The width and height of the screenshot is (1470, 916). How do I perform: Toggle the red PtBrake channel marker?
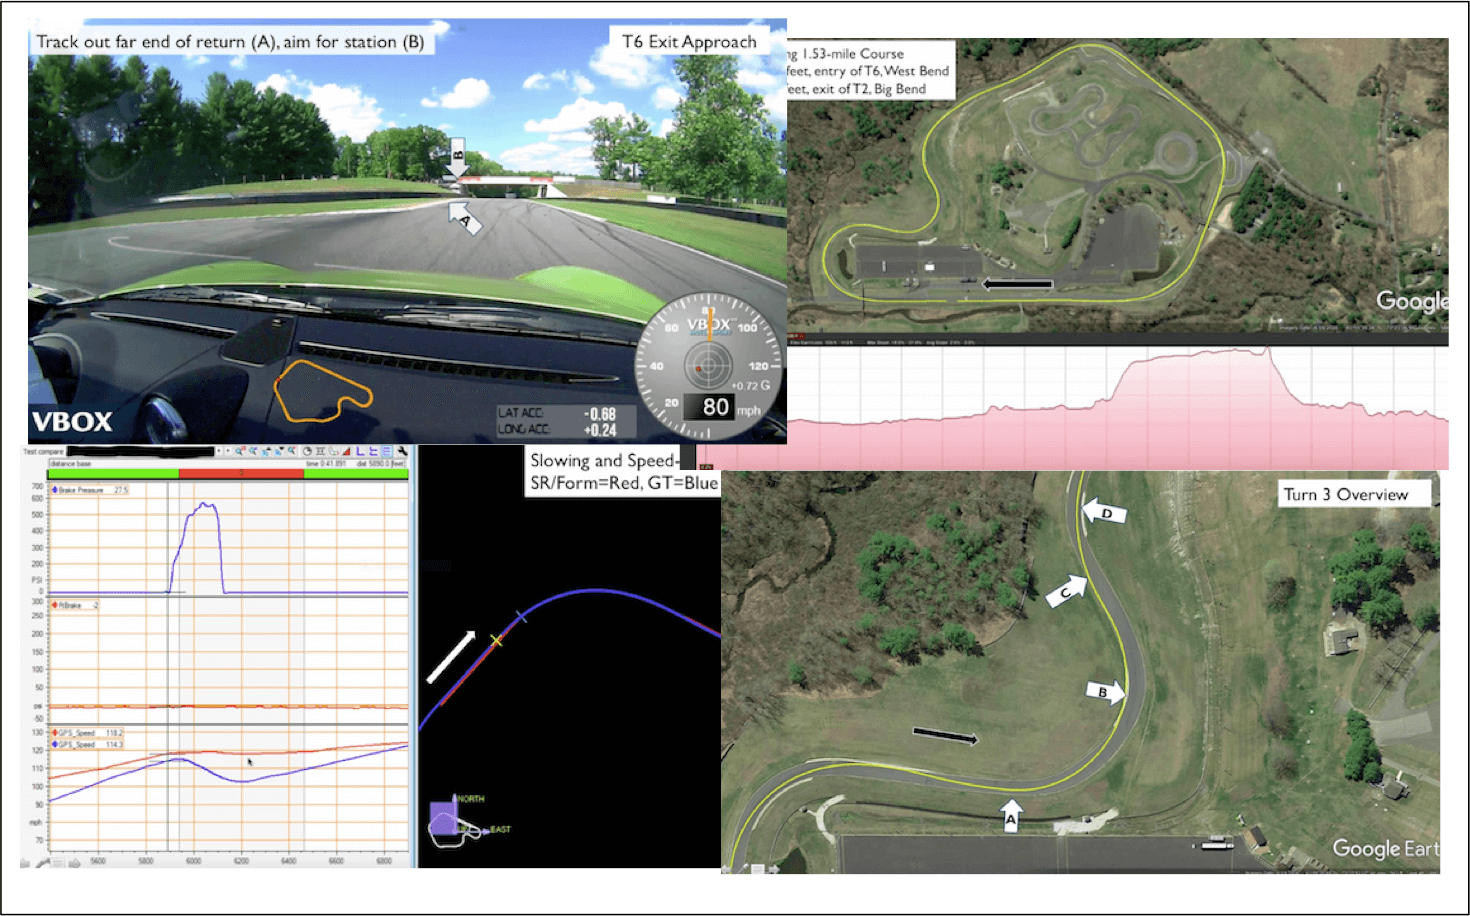pyautogui.click(x=55, y=603)
